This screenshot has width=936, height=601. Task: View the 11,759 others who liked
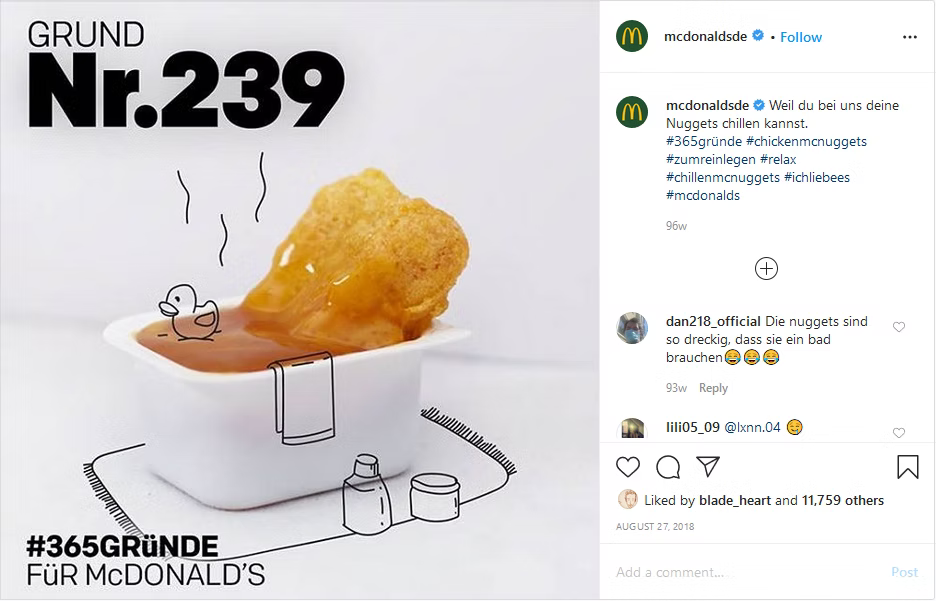click(x=842, y=500)
